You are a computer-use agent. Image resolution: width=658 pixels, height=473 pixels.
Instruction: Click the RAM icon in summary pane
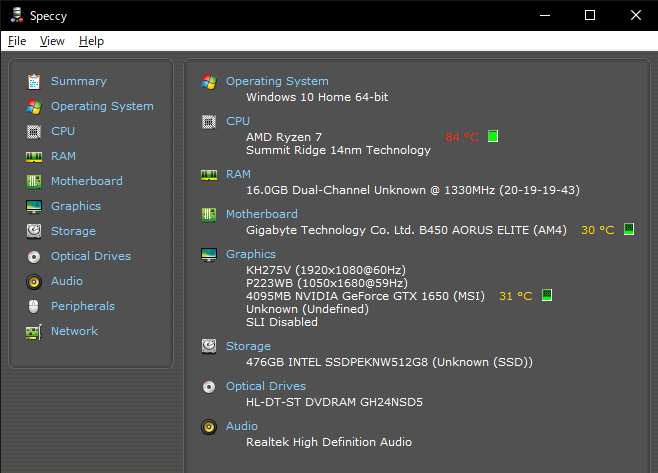point(209,175)
